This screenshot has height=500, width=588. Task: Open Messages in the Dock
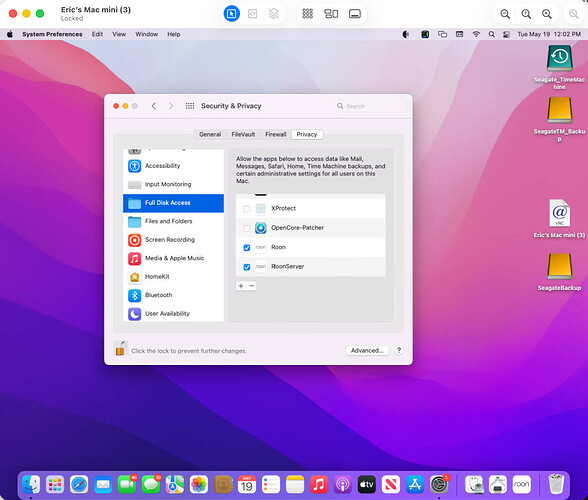coord(151,484)
